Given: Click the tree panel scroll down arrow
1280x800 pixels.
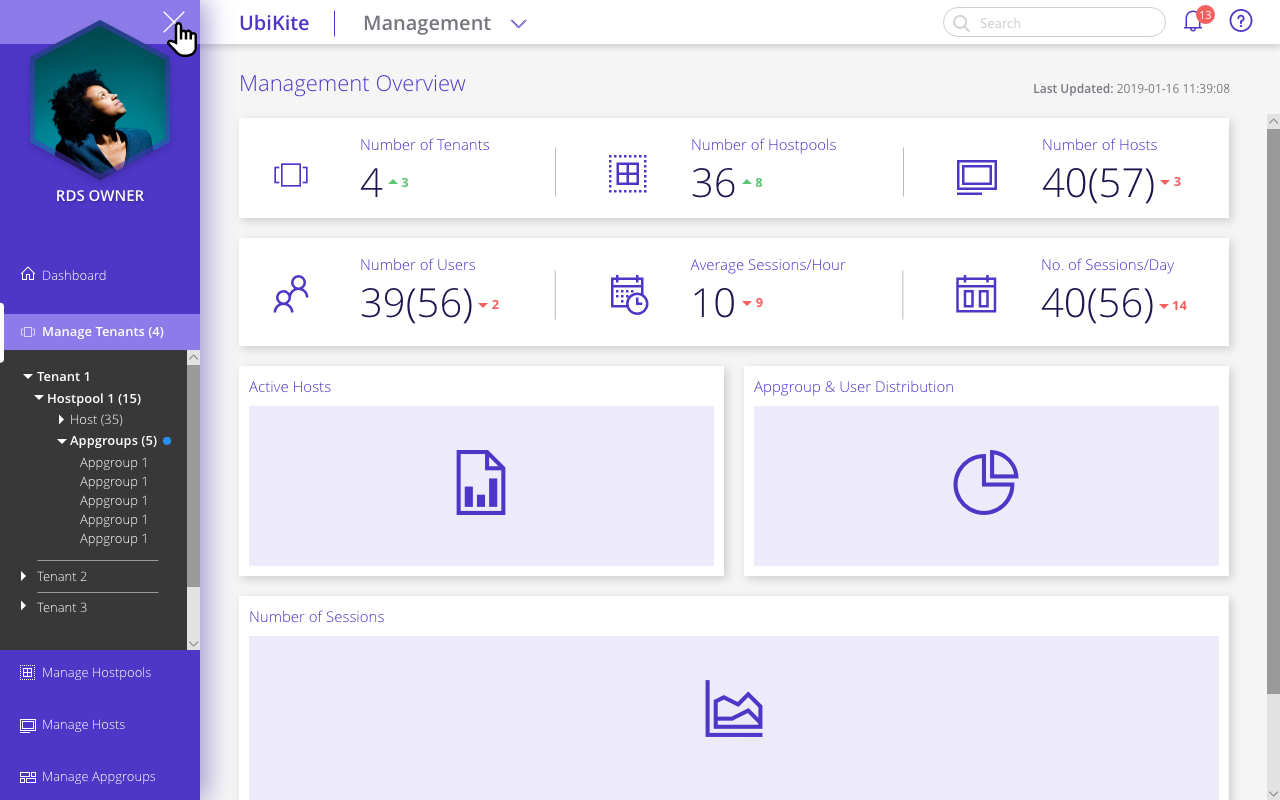Looking at the screenshot, I should (193, 643).
